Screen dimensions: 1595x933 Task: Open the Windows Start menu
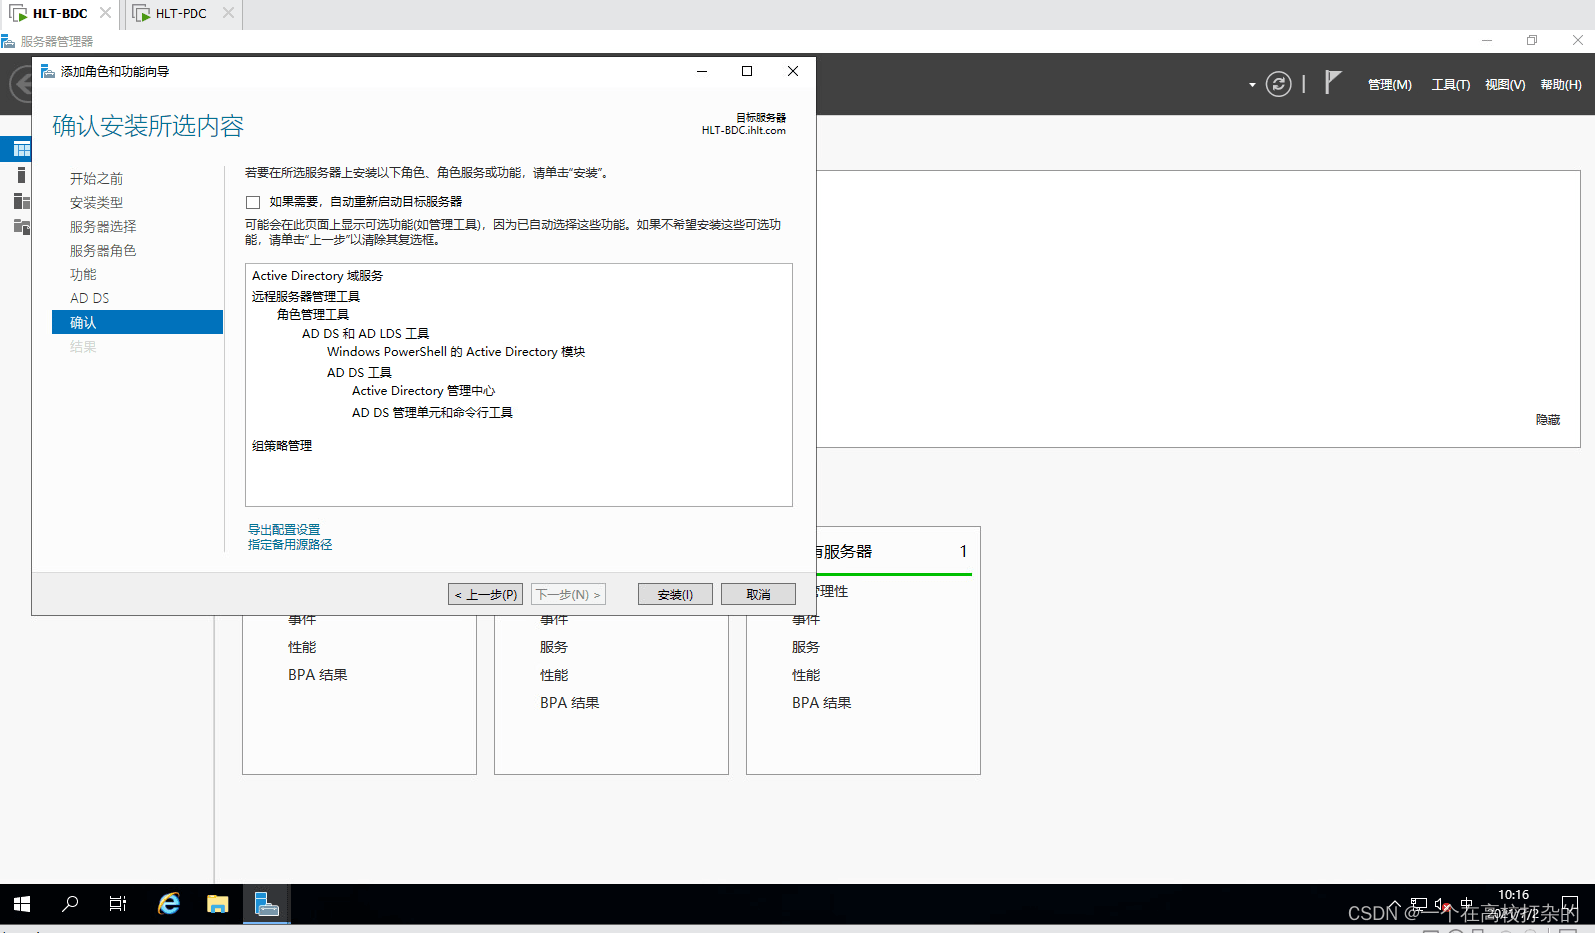pos(22,904)
